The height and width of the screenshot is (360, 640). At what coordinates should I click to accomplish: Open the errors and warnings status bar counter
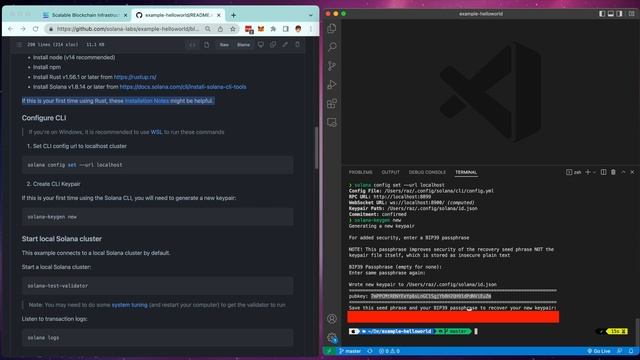click(x=389, y=351)
